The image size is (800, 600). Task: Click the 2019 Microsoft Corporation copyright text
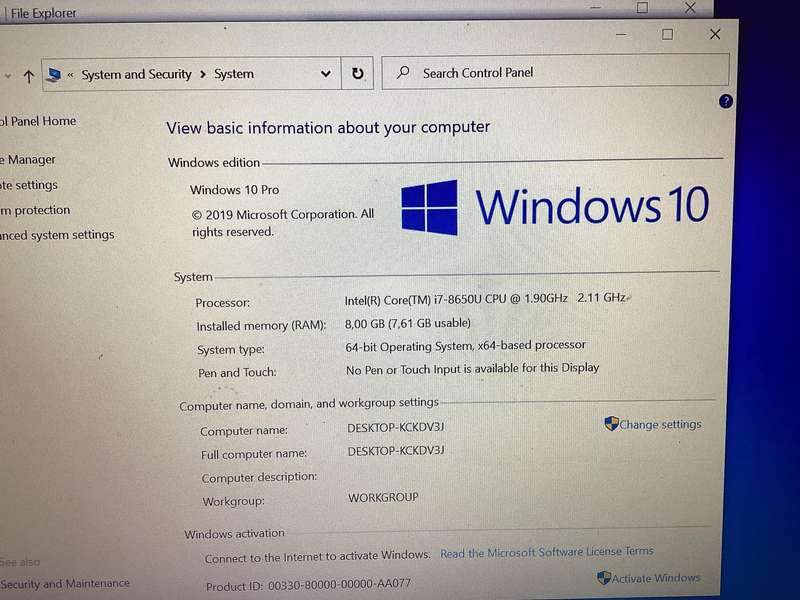pyautogui.click(x=283, y=223)
